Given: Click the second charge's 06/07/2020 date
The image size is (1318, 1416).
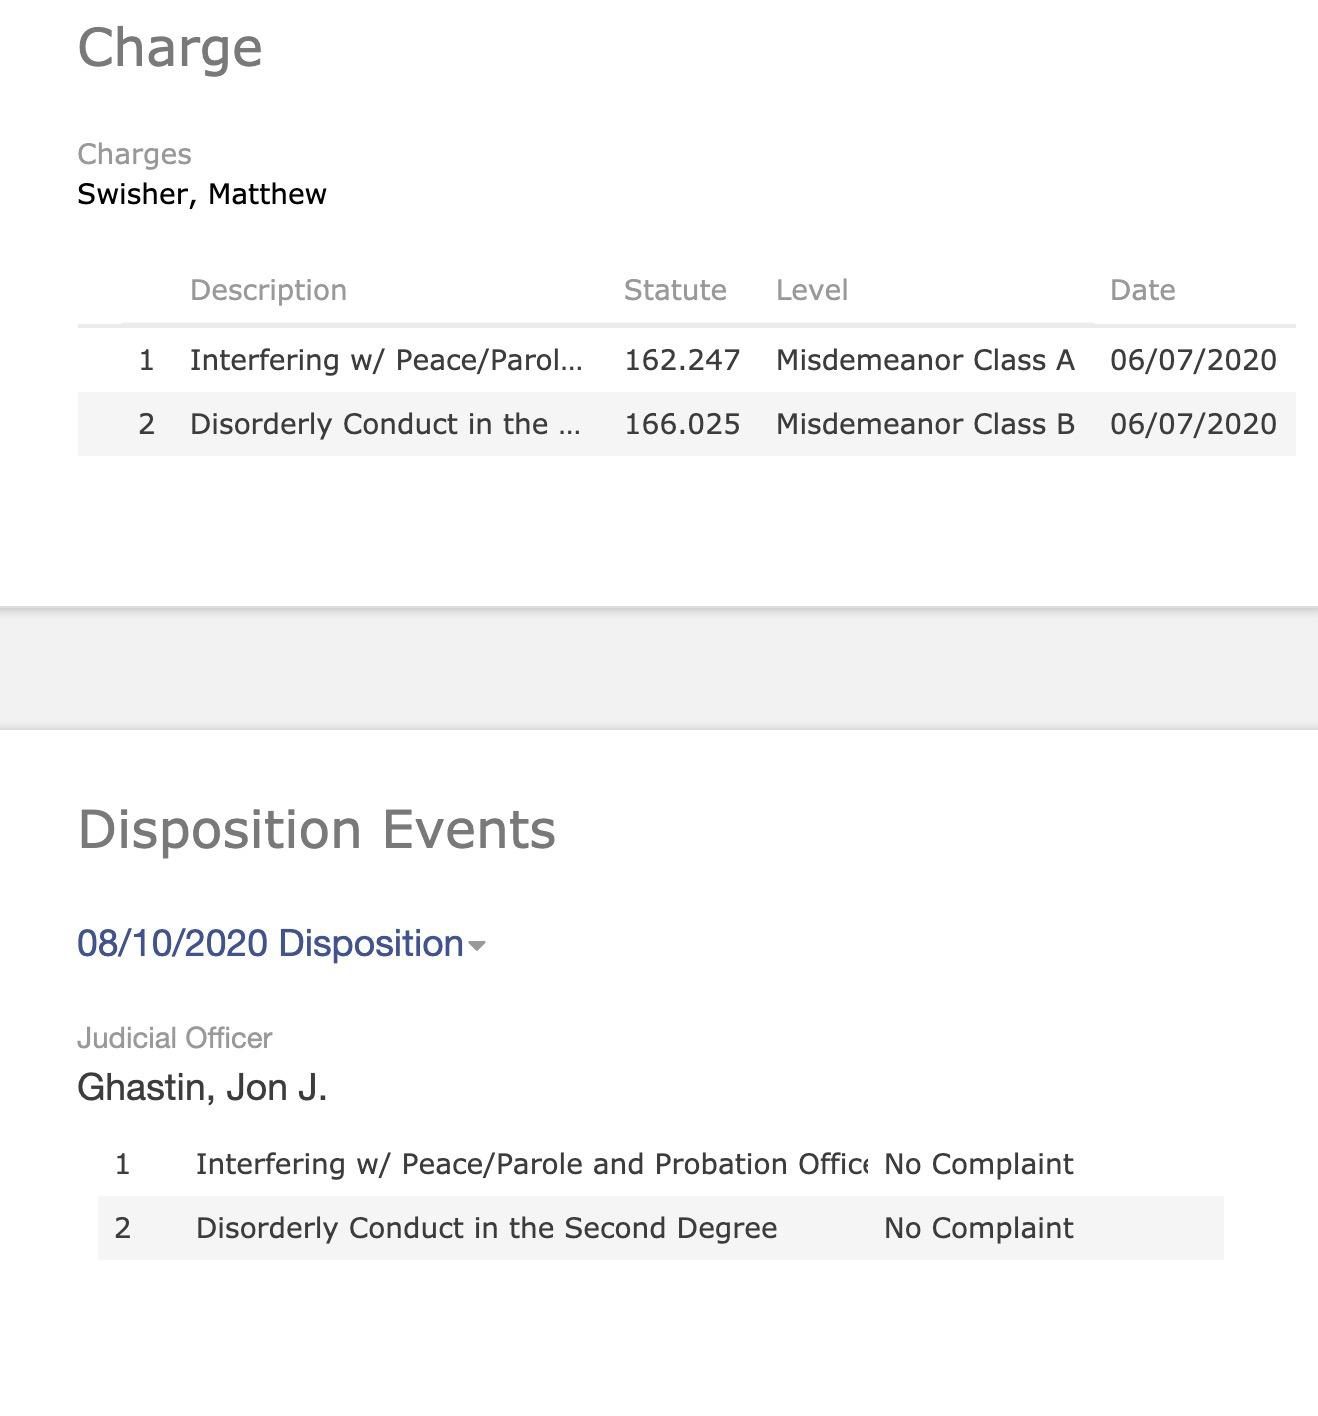Looking at the screenshot, I should point(1193,424).
